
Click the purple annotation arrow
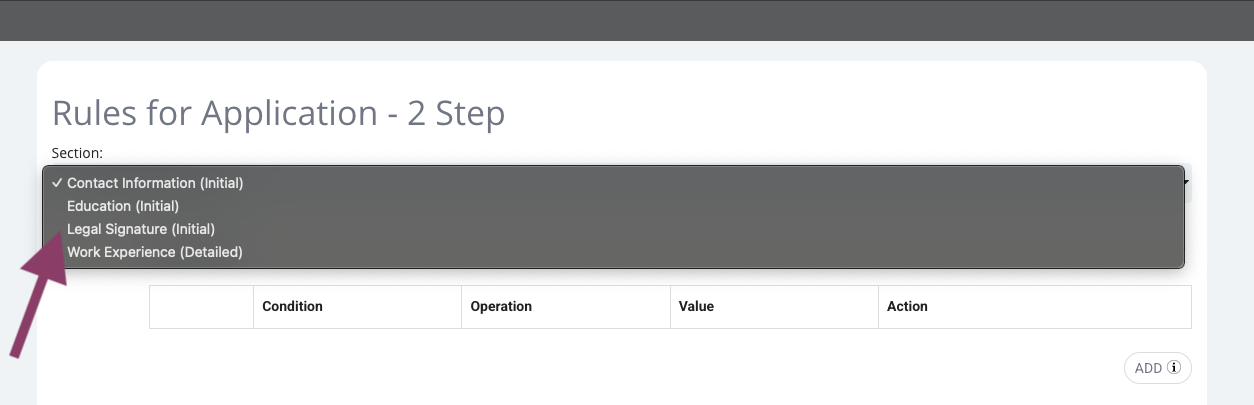pyautogui.click(x=38, y=295)
